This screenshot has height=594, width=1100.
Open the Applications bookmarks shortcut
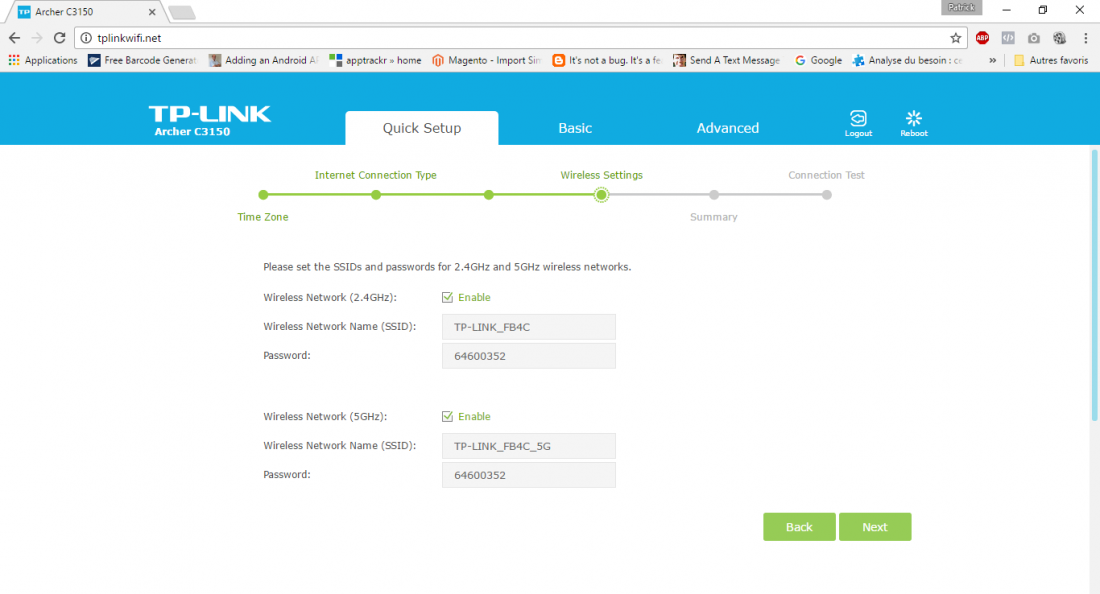point(43,60)
